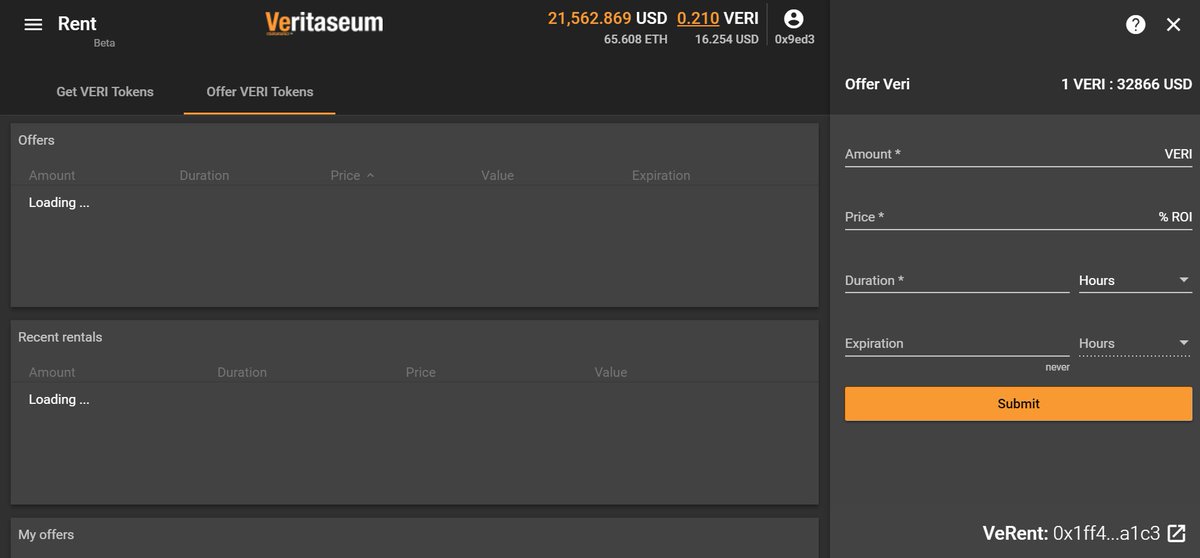This screenshot has height=558, width=1200.
Task: Click the Recent rentals section heading
Action: pyautogui.click(x=60, y=337)
